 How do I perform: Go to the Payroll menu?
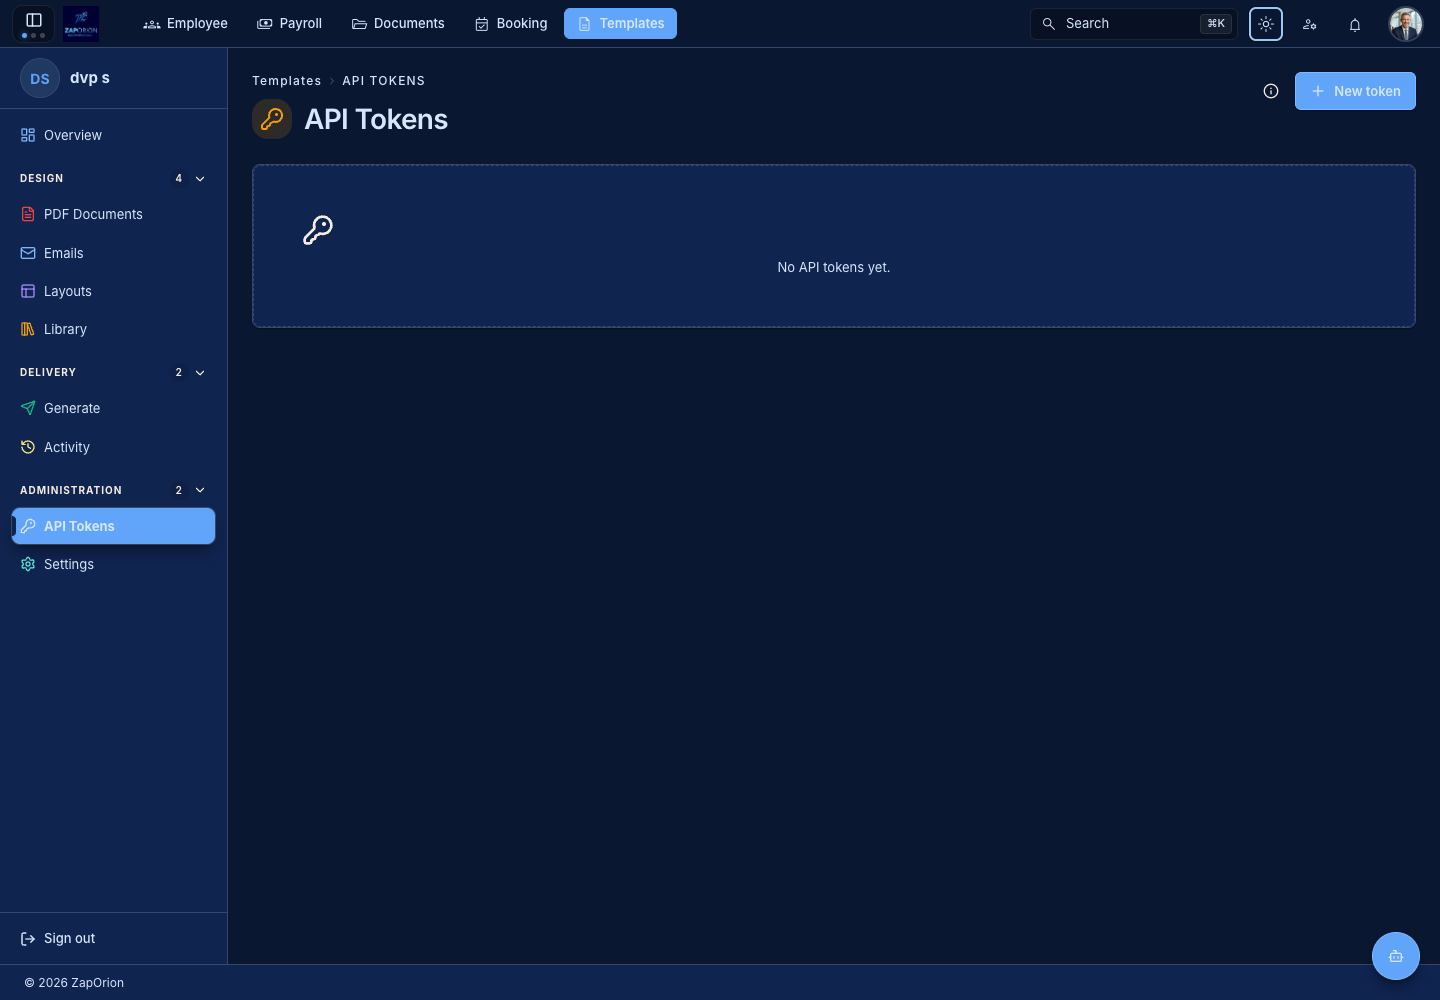[x=290, y=23]
